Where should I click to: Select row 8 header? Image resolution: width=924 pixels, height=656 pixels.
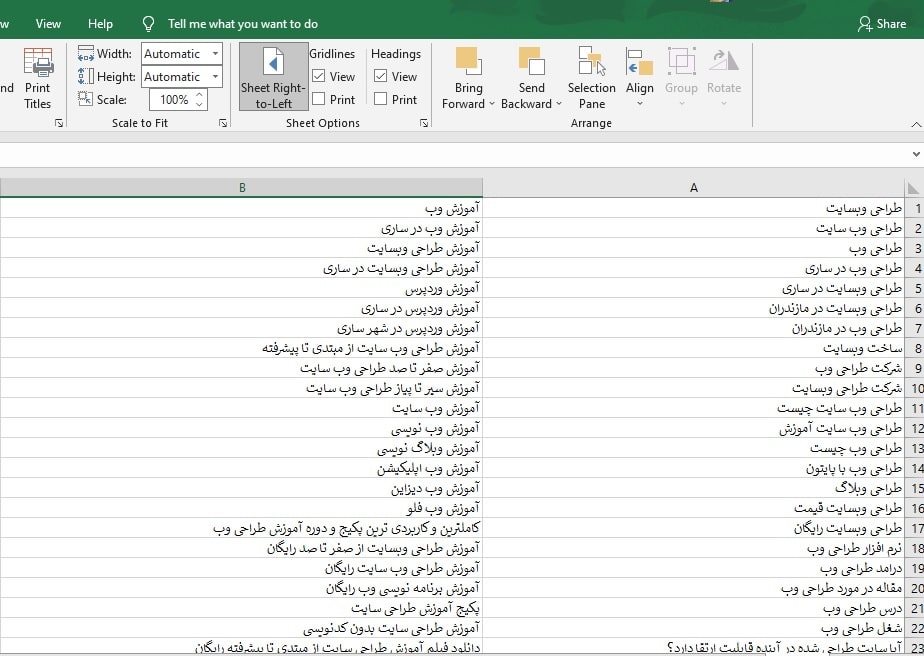915,349
